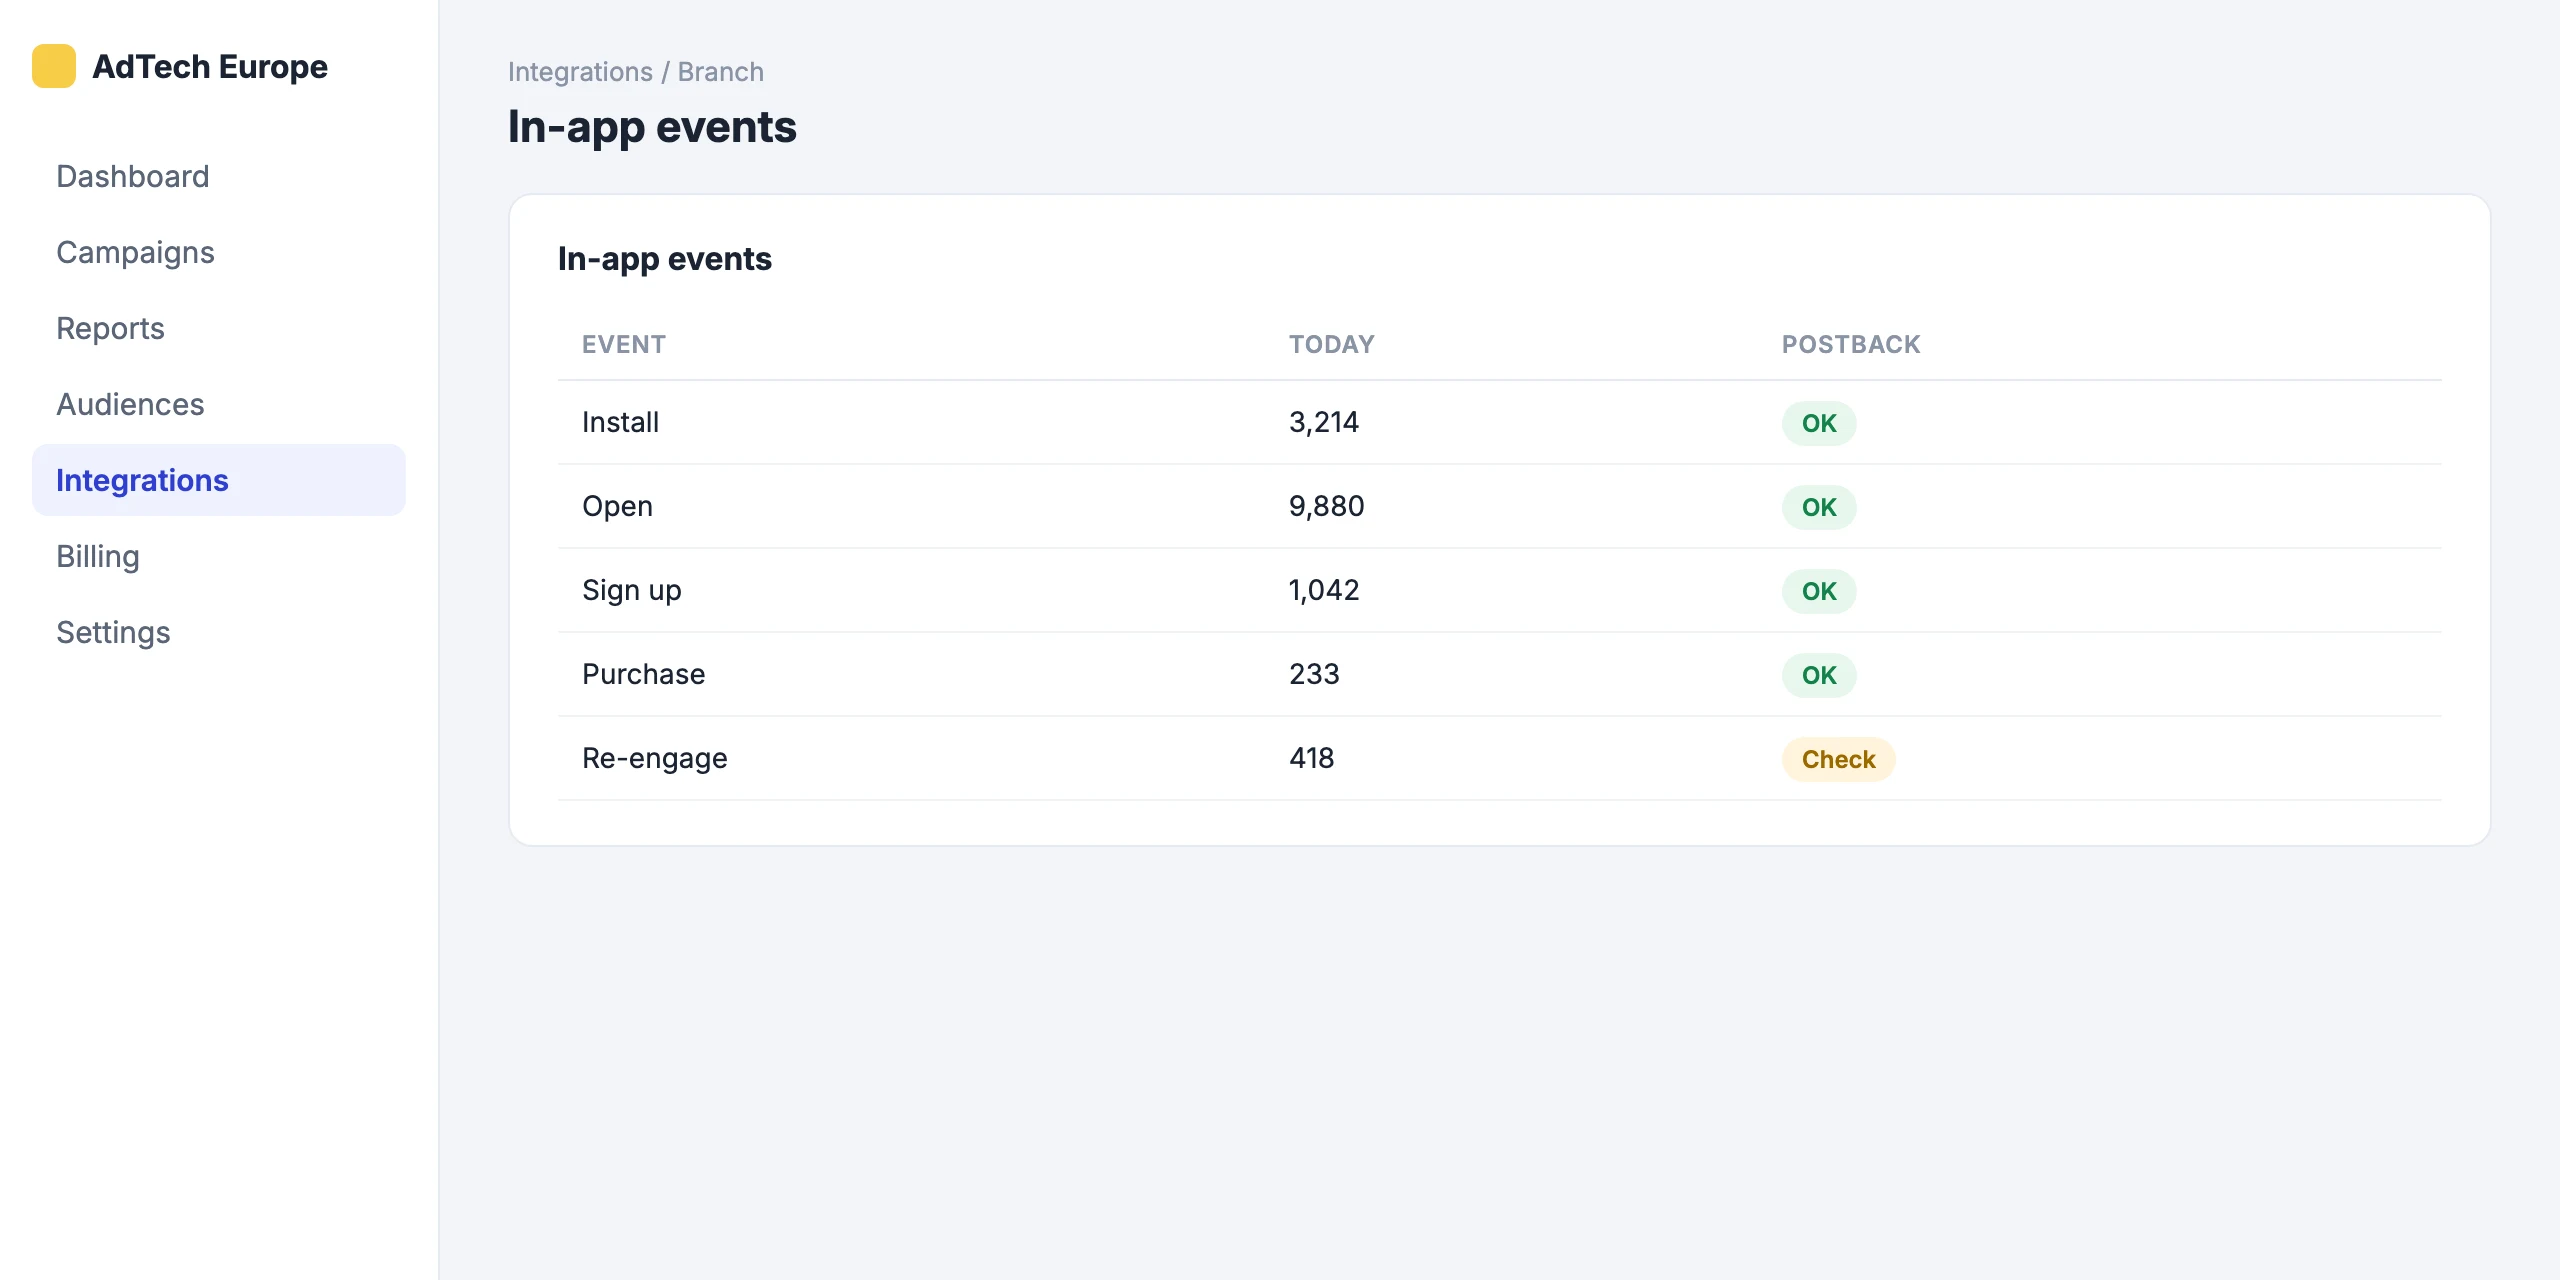This screenshot has width=2560, height=1280.
Task: Click the 3,214 count for Install
Action: tap(1324, 422)
